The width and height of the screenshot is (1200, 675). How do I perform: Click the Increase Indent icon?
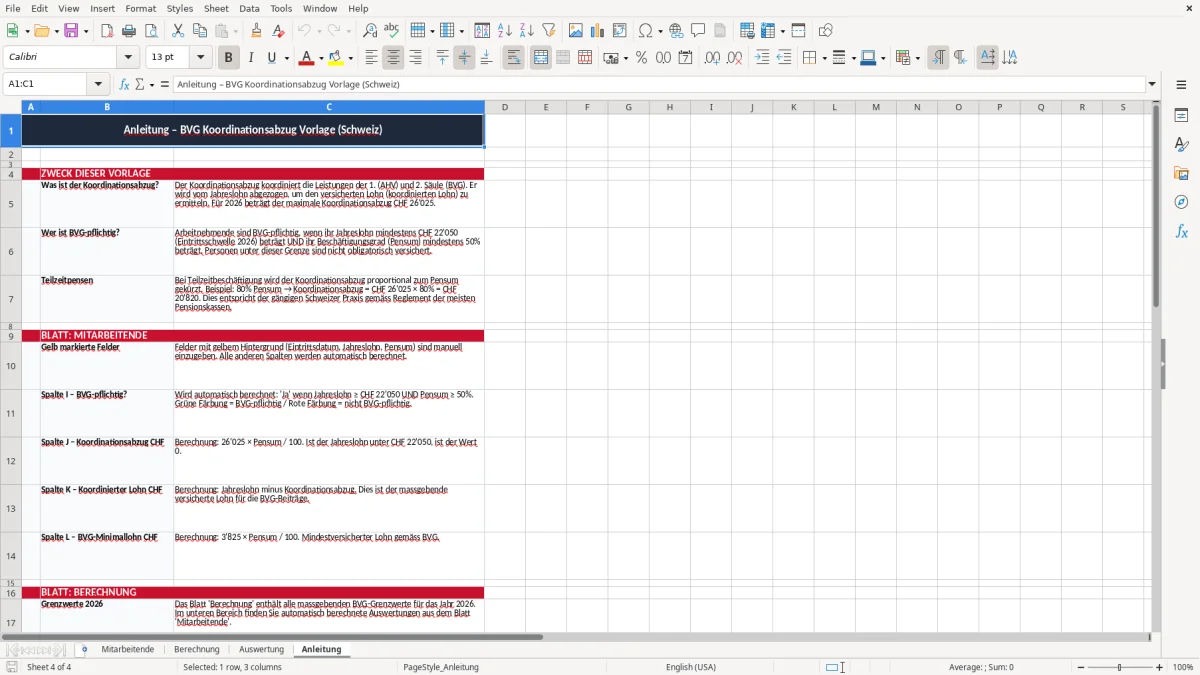pyautogui.click(x=762, y=58)
